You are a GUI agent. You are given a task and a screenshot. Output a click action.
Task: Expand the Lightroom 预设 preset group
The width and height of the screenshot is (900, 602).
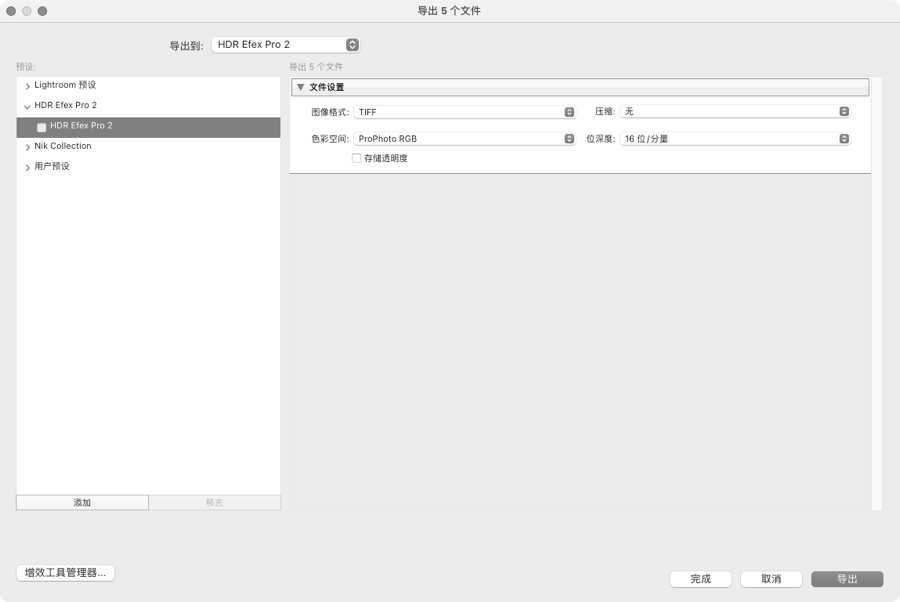point(28,86)
